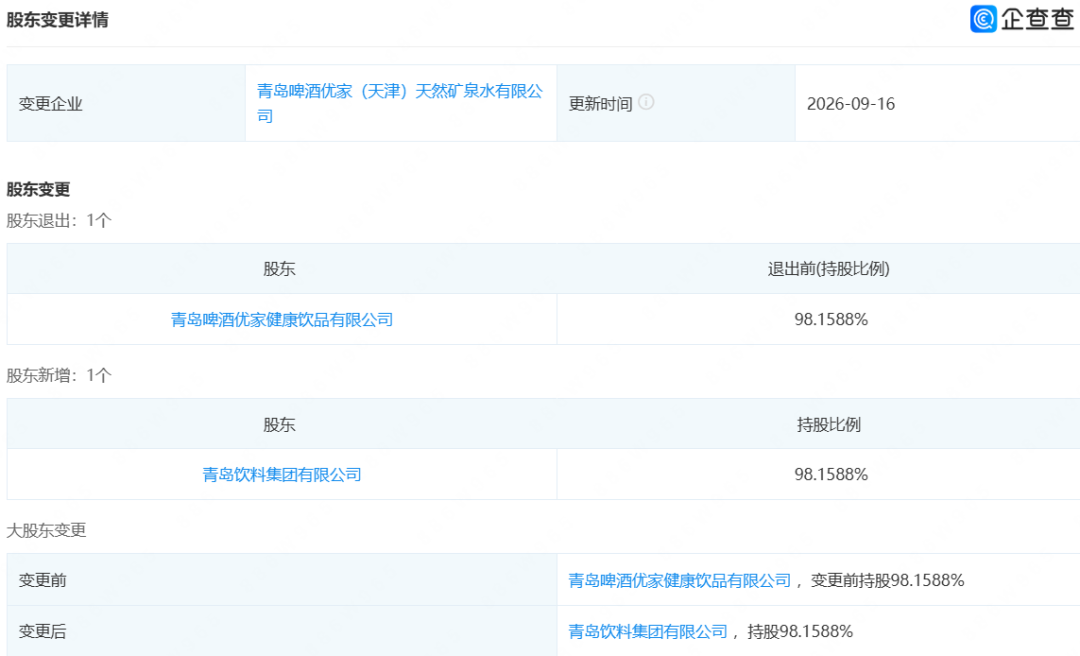Viewport: 1080px width, 656px height.
Task: Select the 股东变更详情 page title
Action: pyautogui.click(x=57, y=20)
